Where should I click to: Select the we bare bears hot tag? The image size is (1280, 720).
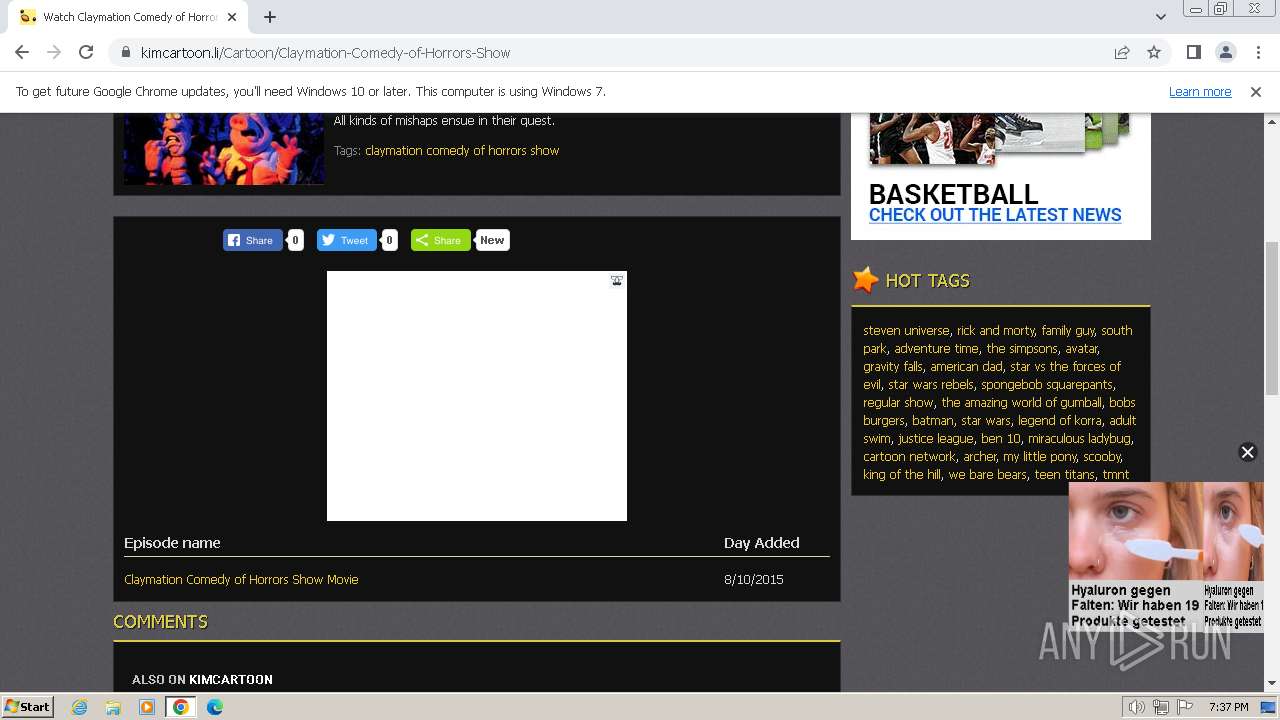[987, 475]
